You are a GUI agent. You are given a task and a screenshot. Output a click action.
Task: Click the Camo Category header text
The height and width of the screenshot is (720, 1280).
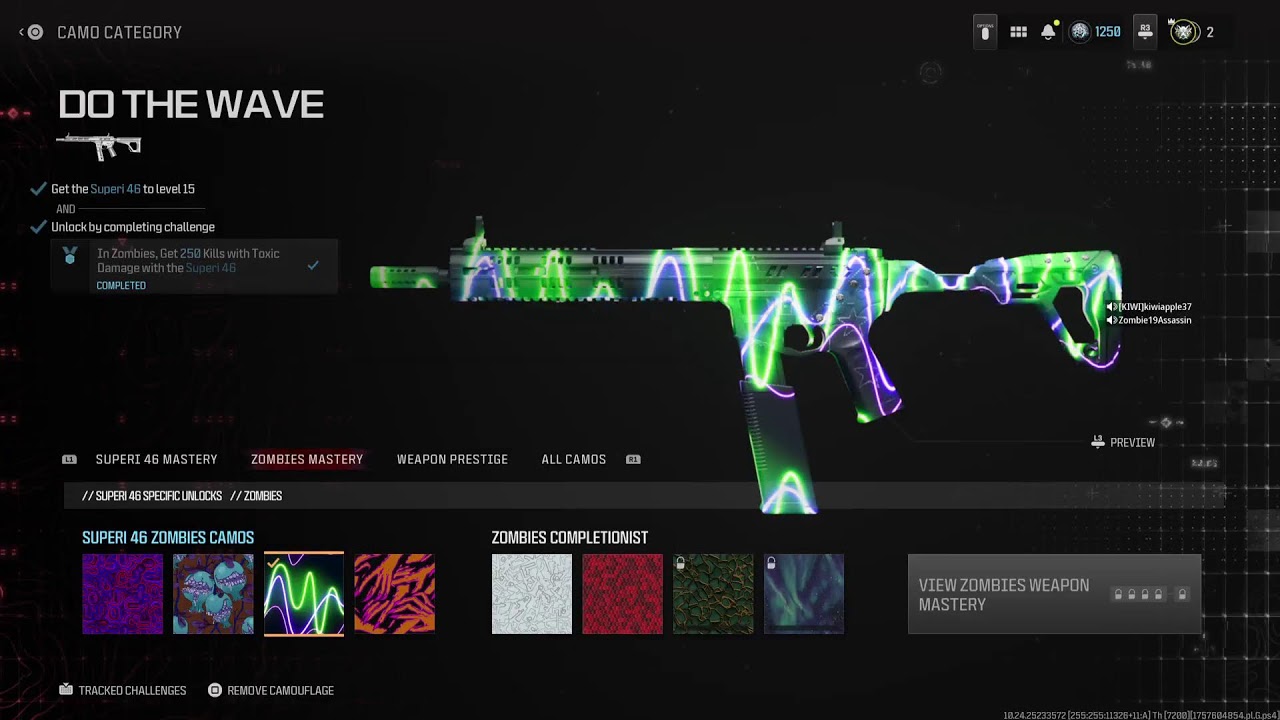pos(119,32)
